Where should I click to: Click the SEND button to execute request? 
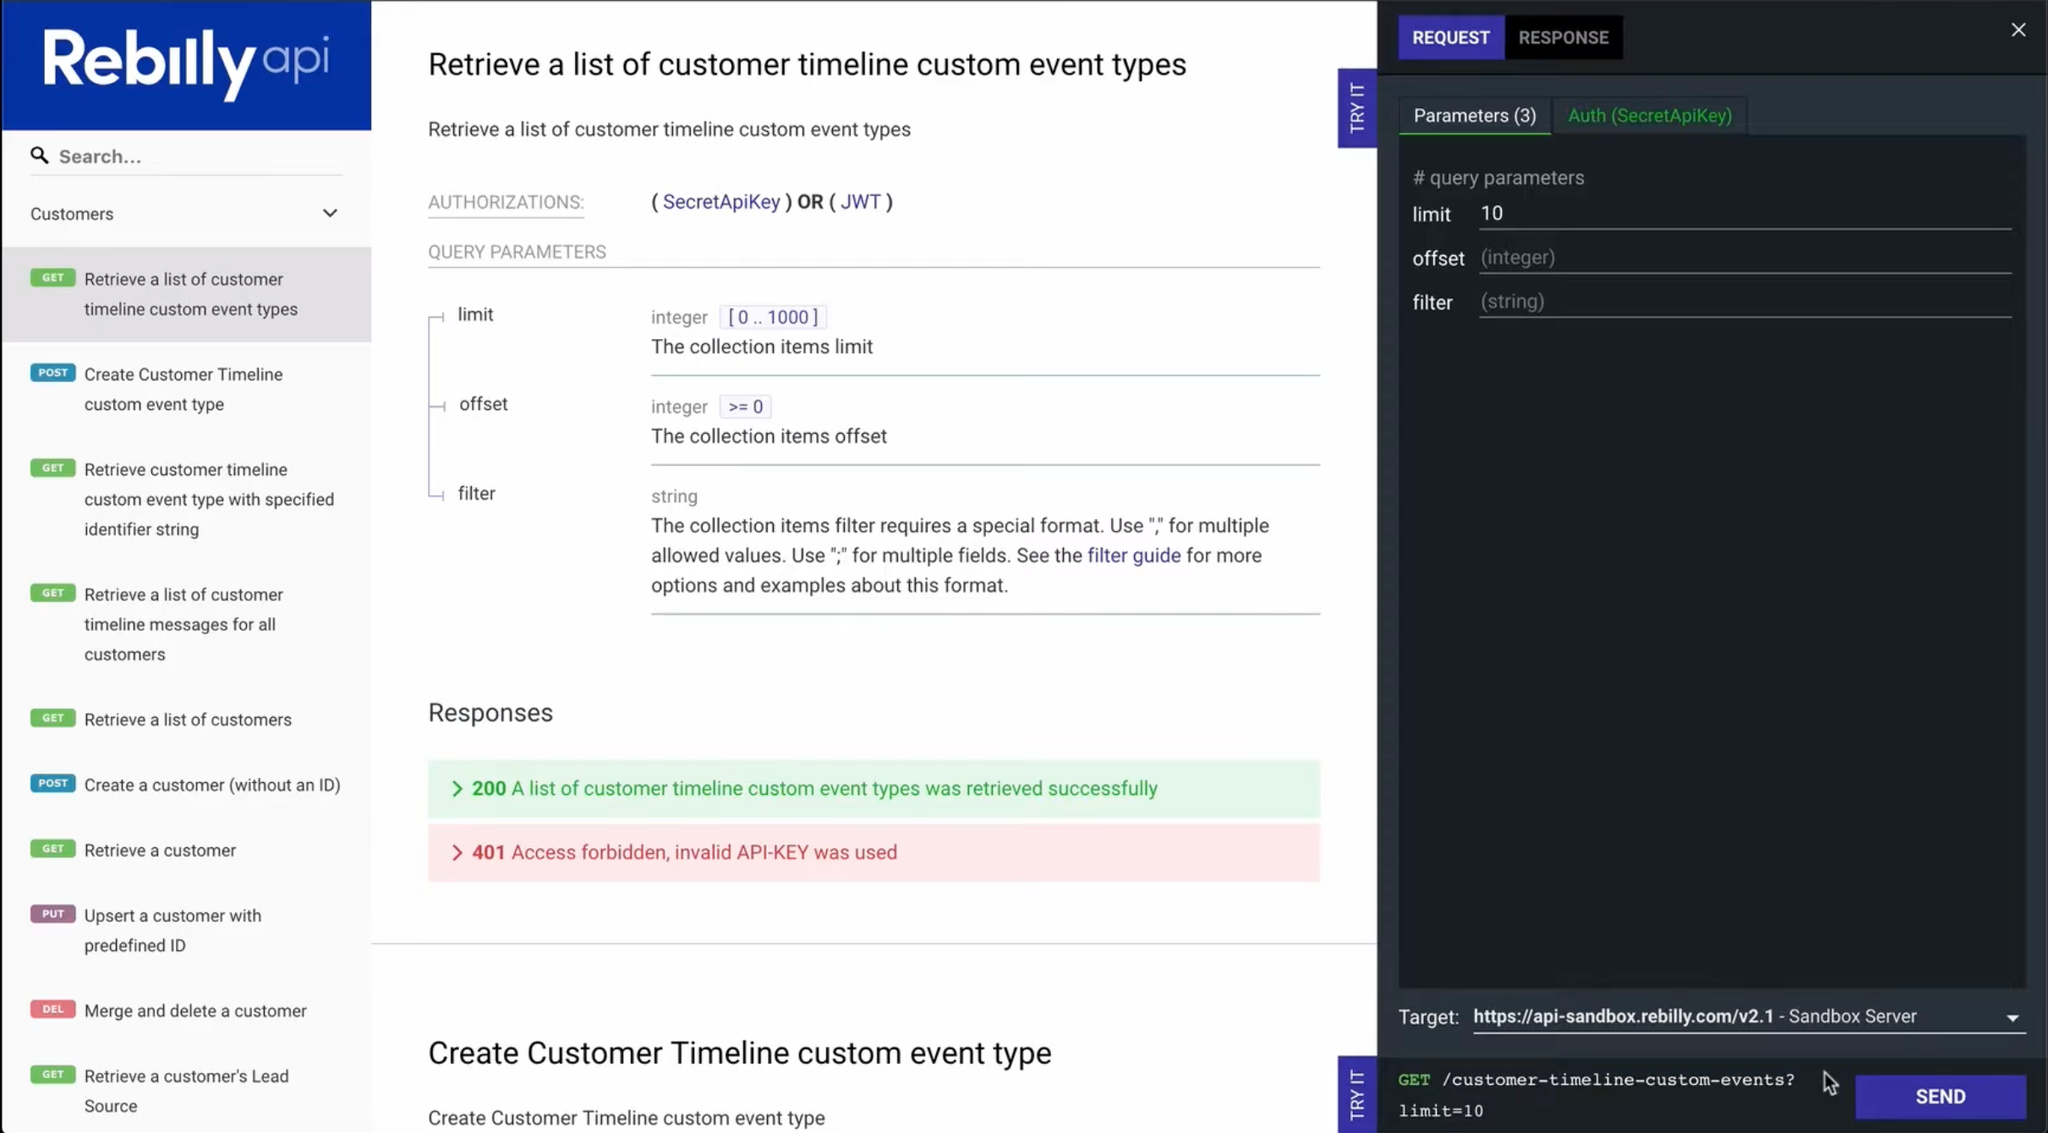click(x=1941, y=1095)
